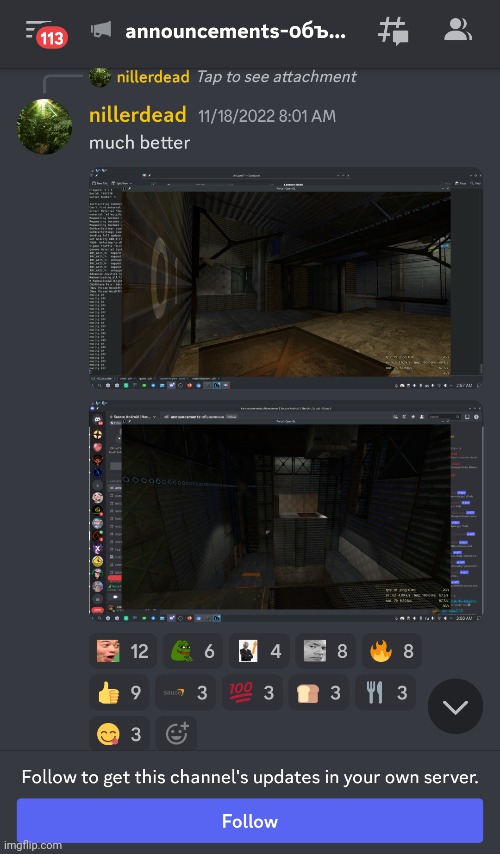Open the second dark corridor screenshot
This screenshot has height=854, width=500.
(x=286, y=511)
